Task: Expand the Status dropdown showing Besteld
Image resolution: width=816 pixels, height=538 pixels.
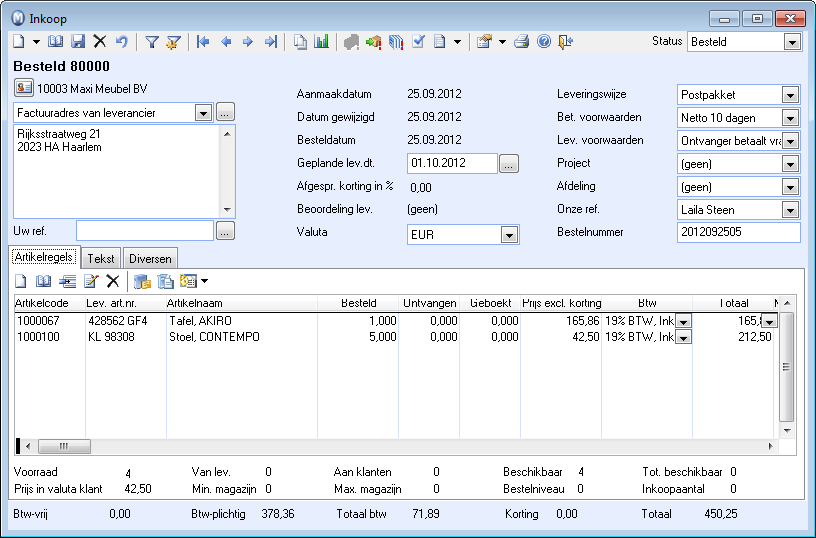Action: coord(792,42)
